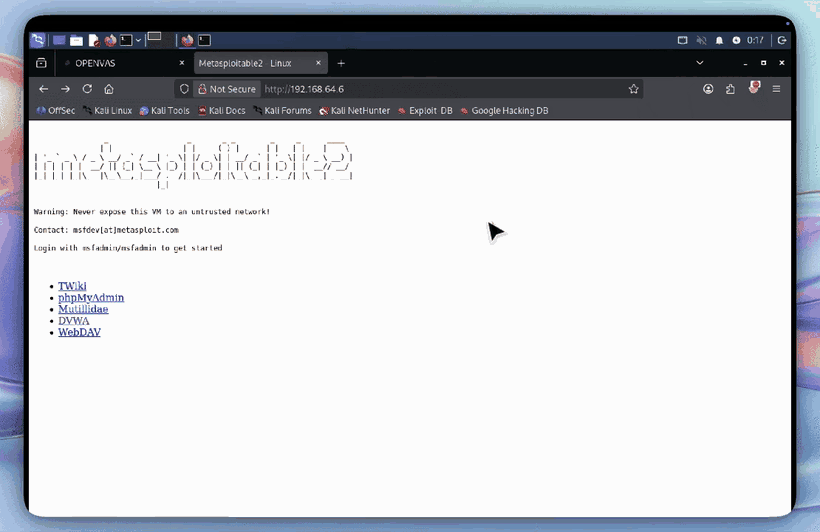Toggle the muted volume tray icon
This screenshot has width=820, height=532.
701,40
